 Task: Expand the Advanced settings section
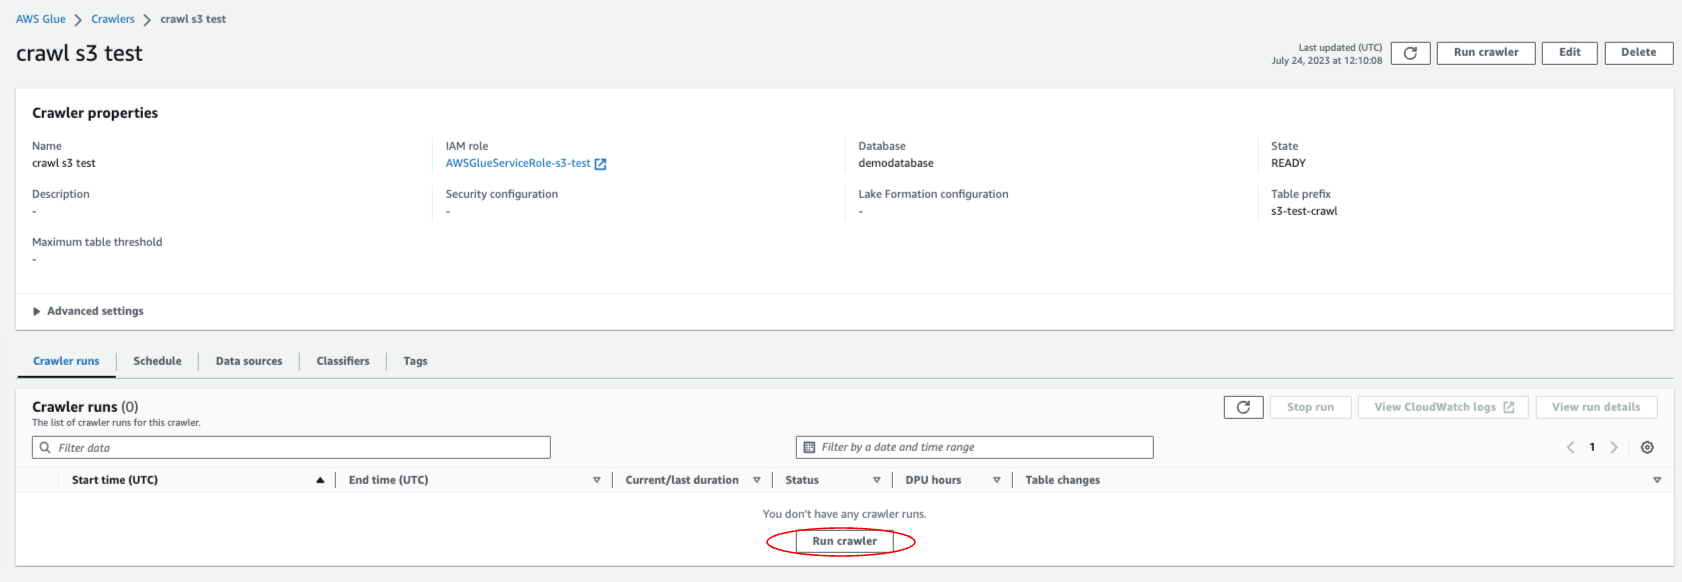click(37, 311)
